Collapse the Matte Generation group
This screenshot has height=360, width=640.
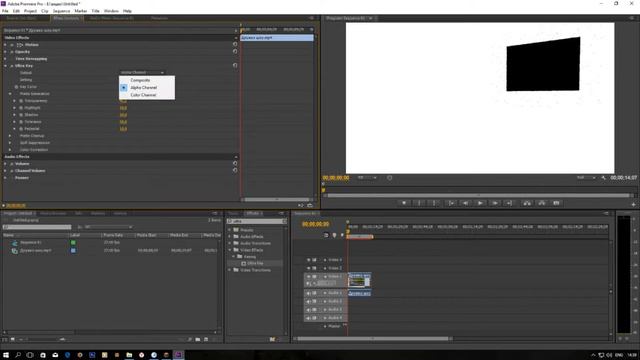(10, 93)
